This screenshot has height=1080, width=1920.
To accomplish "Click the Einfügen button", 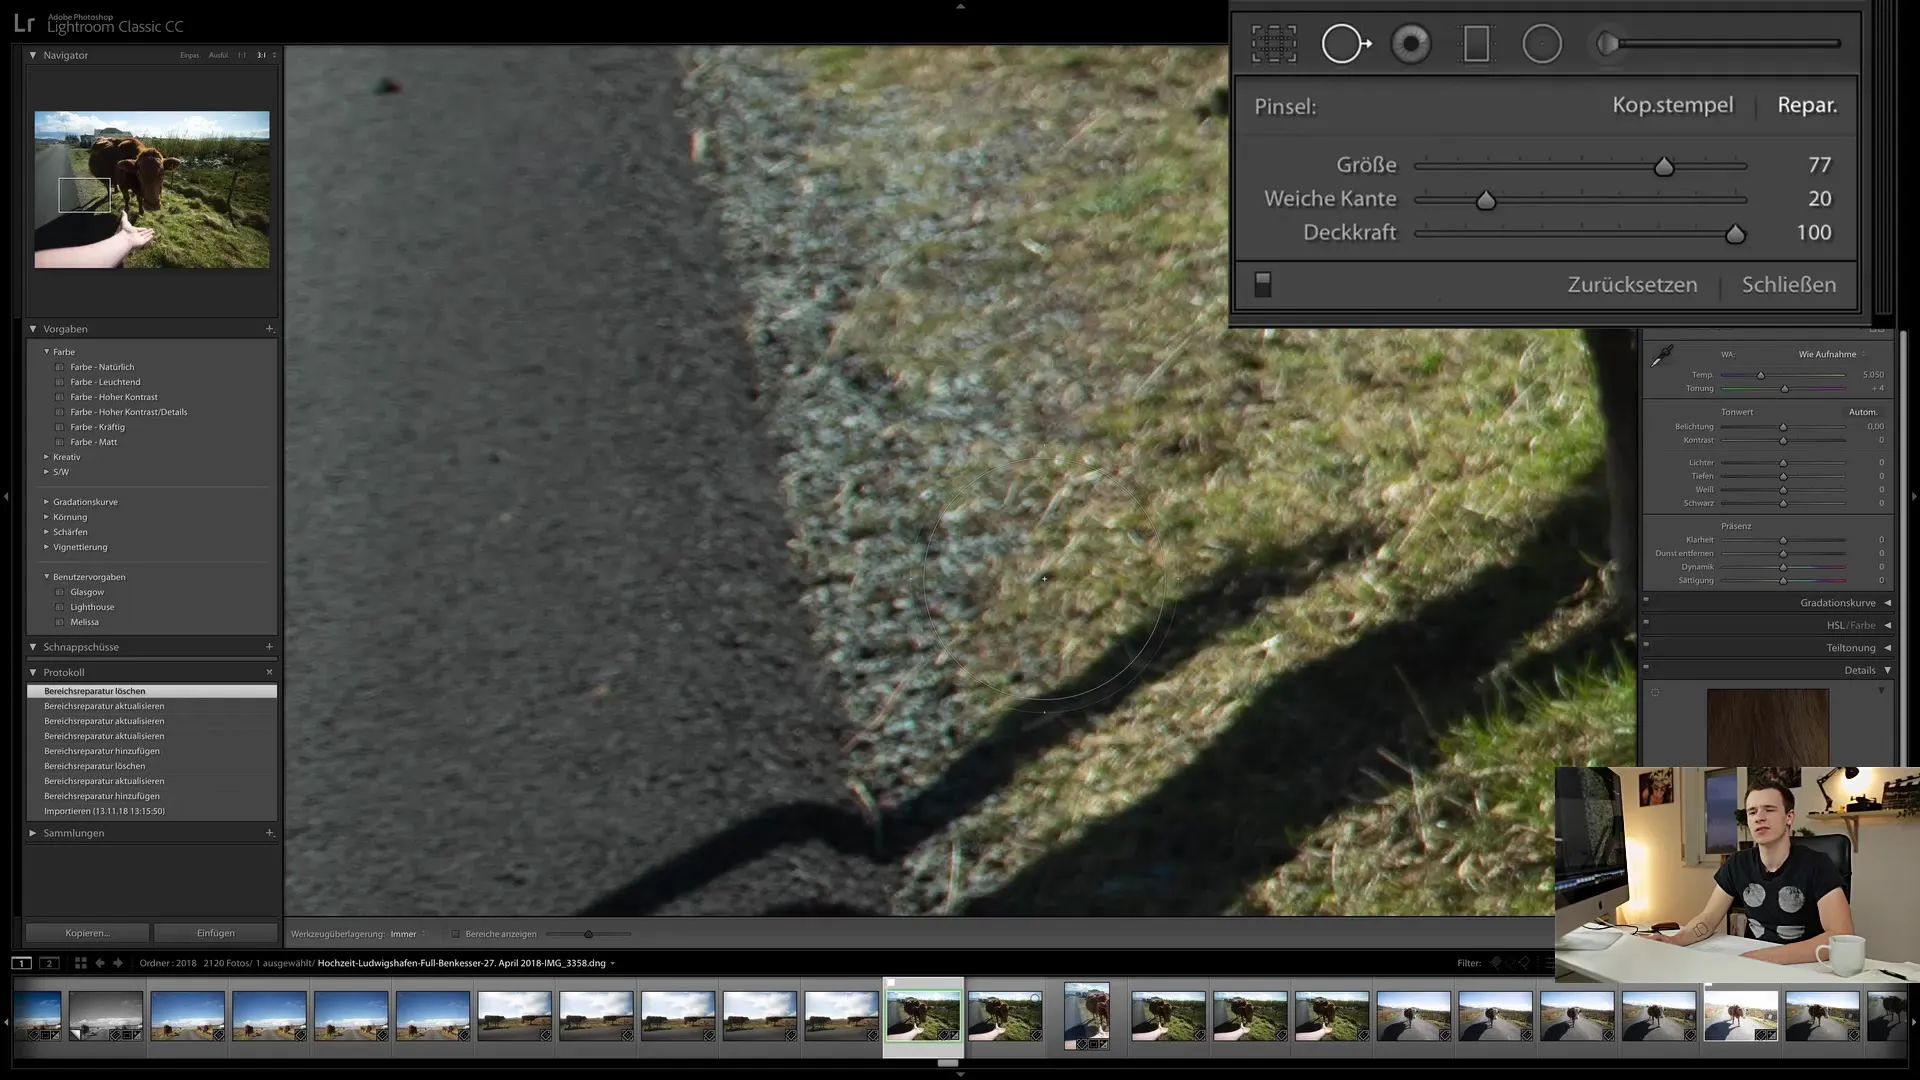I will pyautogui.click(x=216, y=933).
